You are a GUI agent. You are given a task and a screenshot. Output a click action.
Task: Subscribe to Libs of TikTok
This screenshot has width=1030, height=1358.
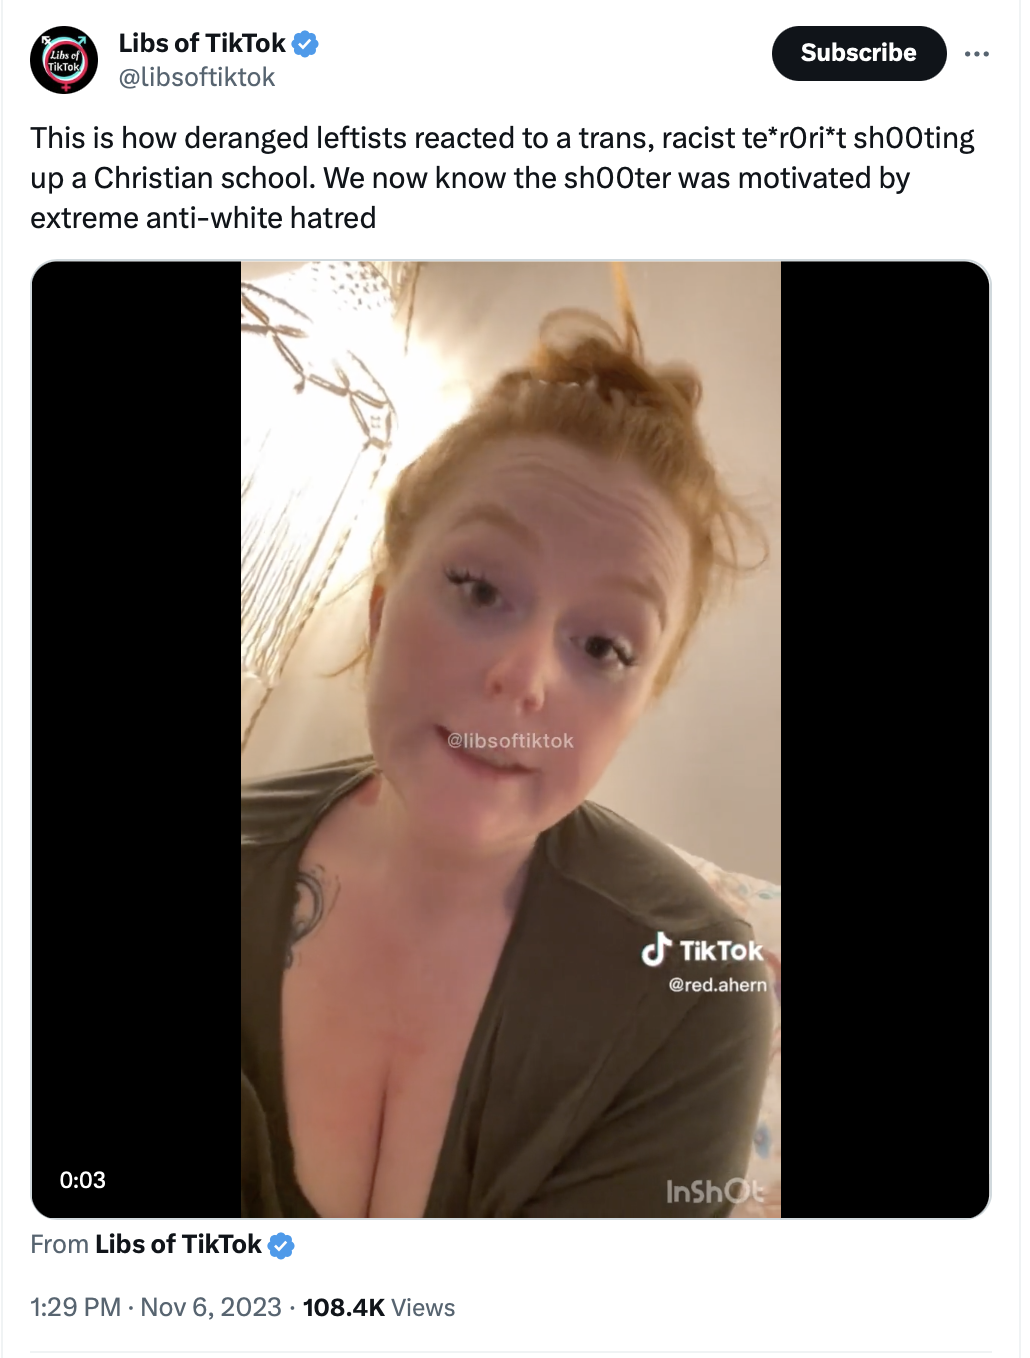point(859,53)
